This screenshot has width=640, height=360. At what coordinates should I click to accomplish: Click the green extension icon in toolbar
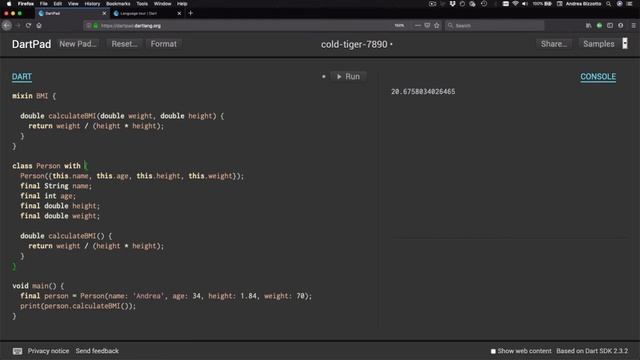[x=599, y=25]
